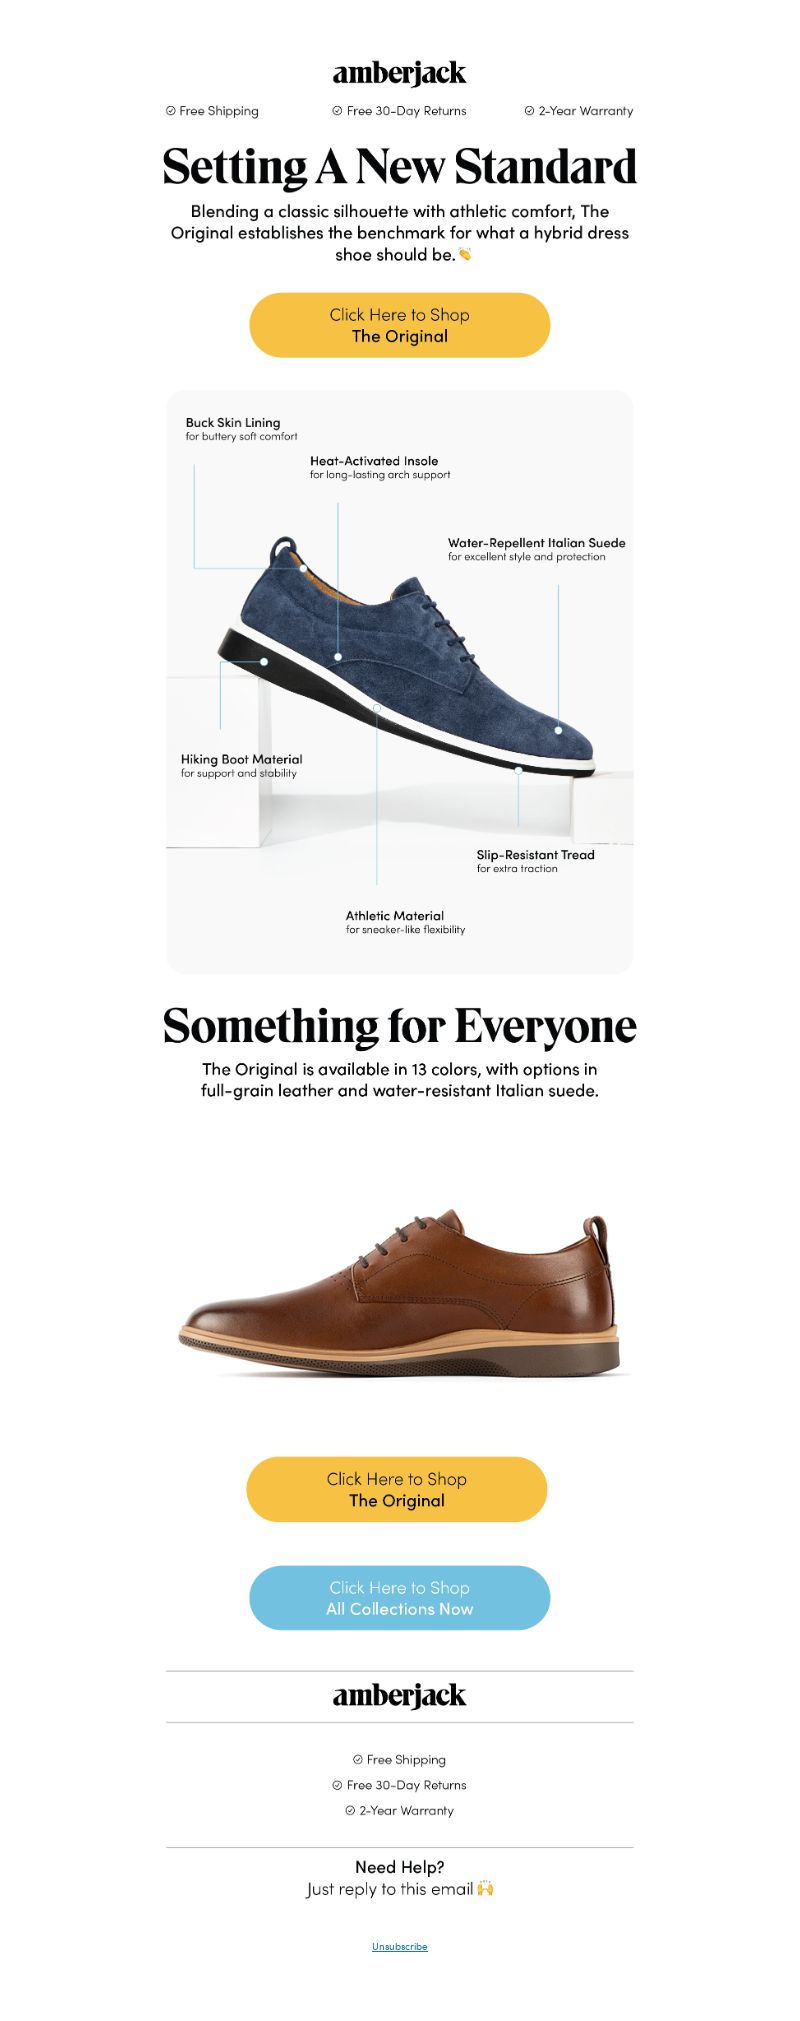
Task: Click the Slip-Resistant Tread marker on sole
Action: point(518,770)
